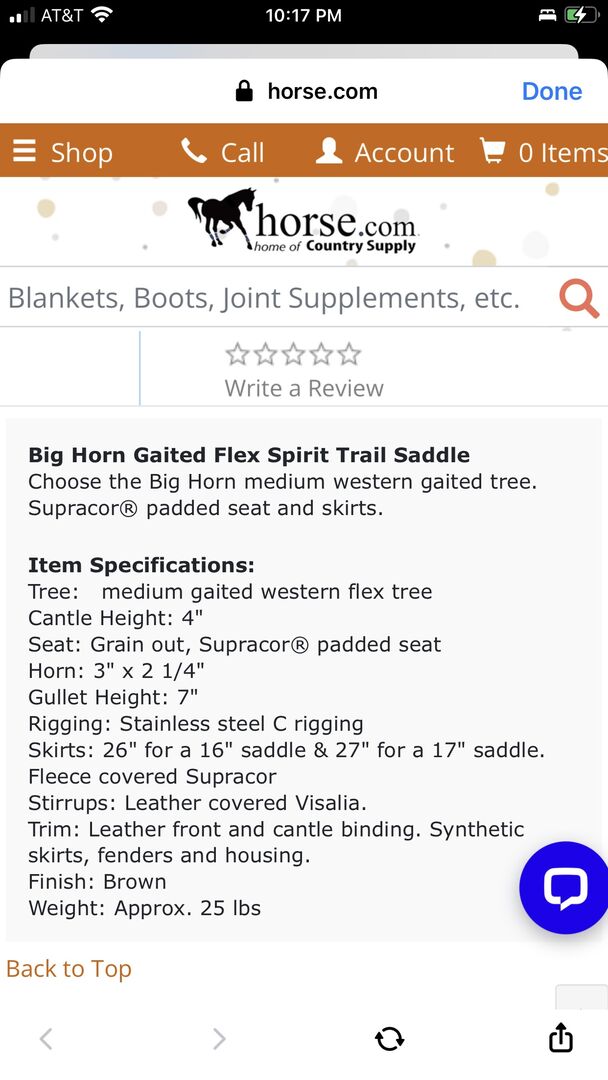Go forward with the right arrow

click(x=219, y=1039)
